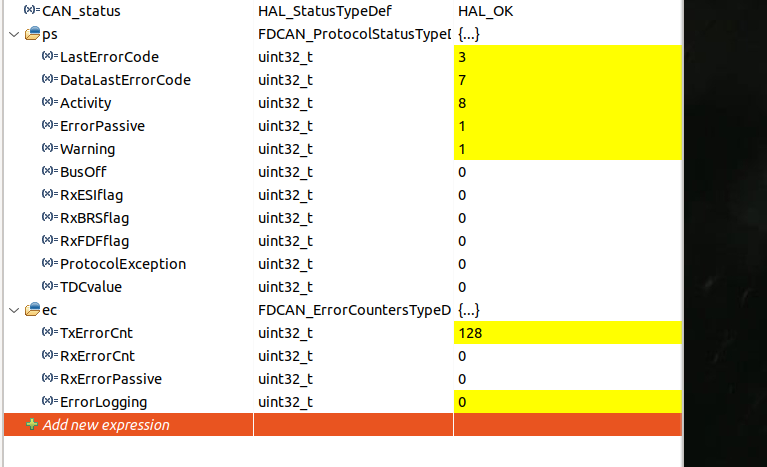This screenshot has width=767, height=467.
Task: Select the Warning expression name
Action: (88, 149)
